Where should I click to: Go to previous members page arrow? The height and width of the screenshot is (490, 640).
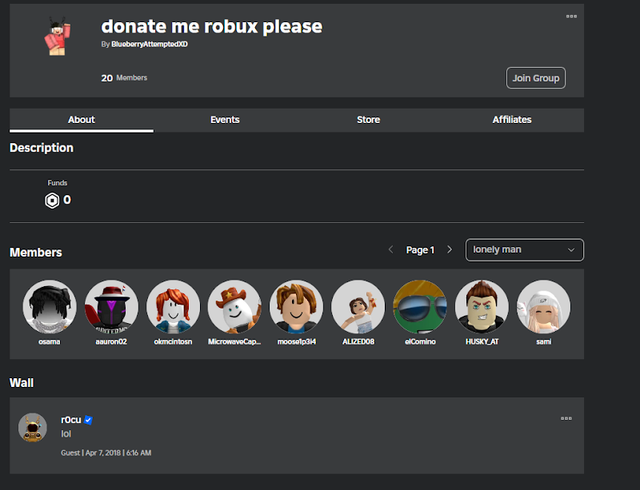391,249
